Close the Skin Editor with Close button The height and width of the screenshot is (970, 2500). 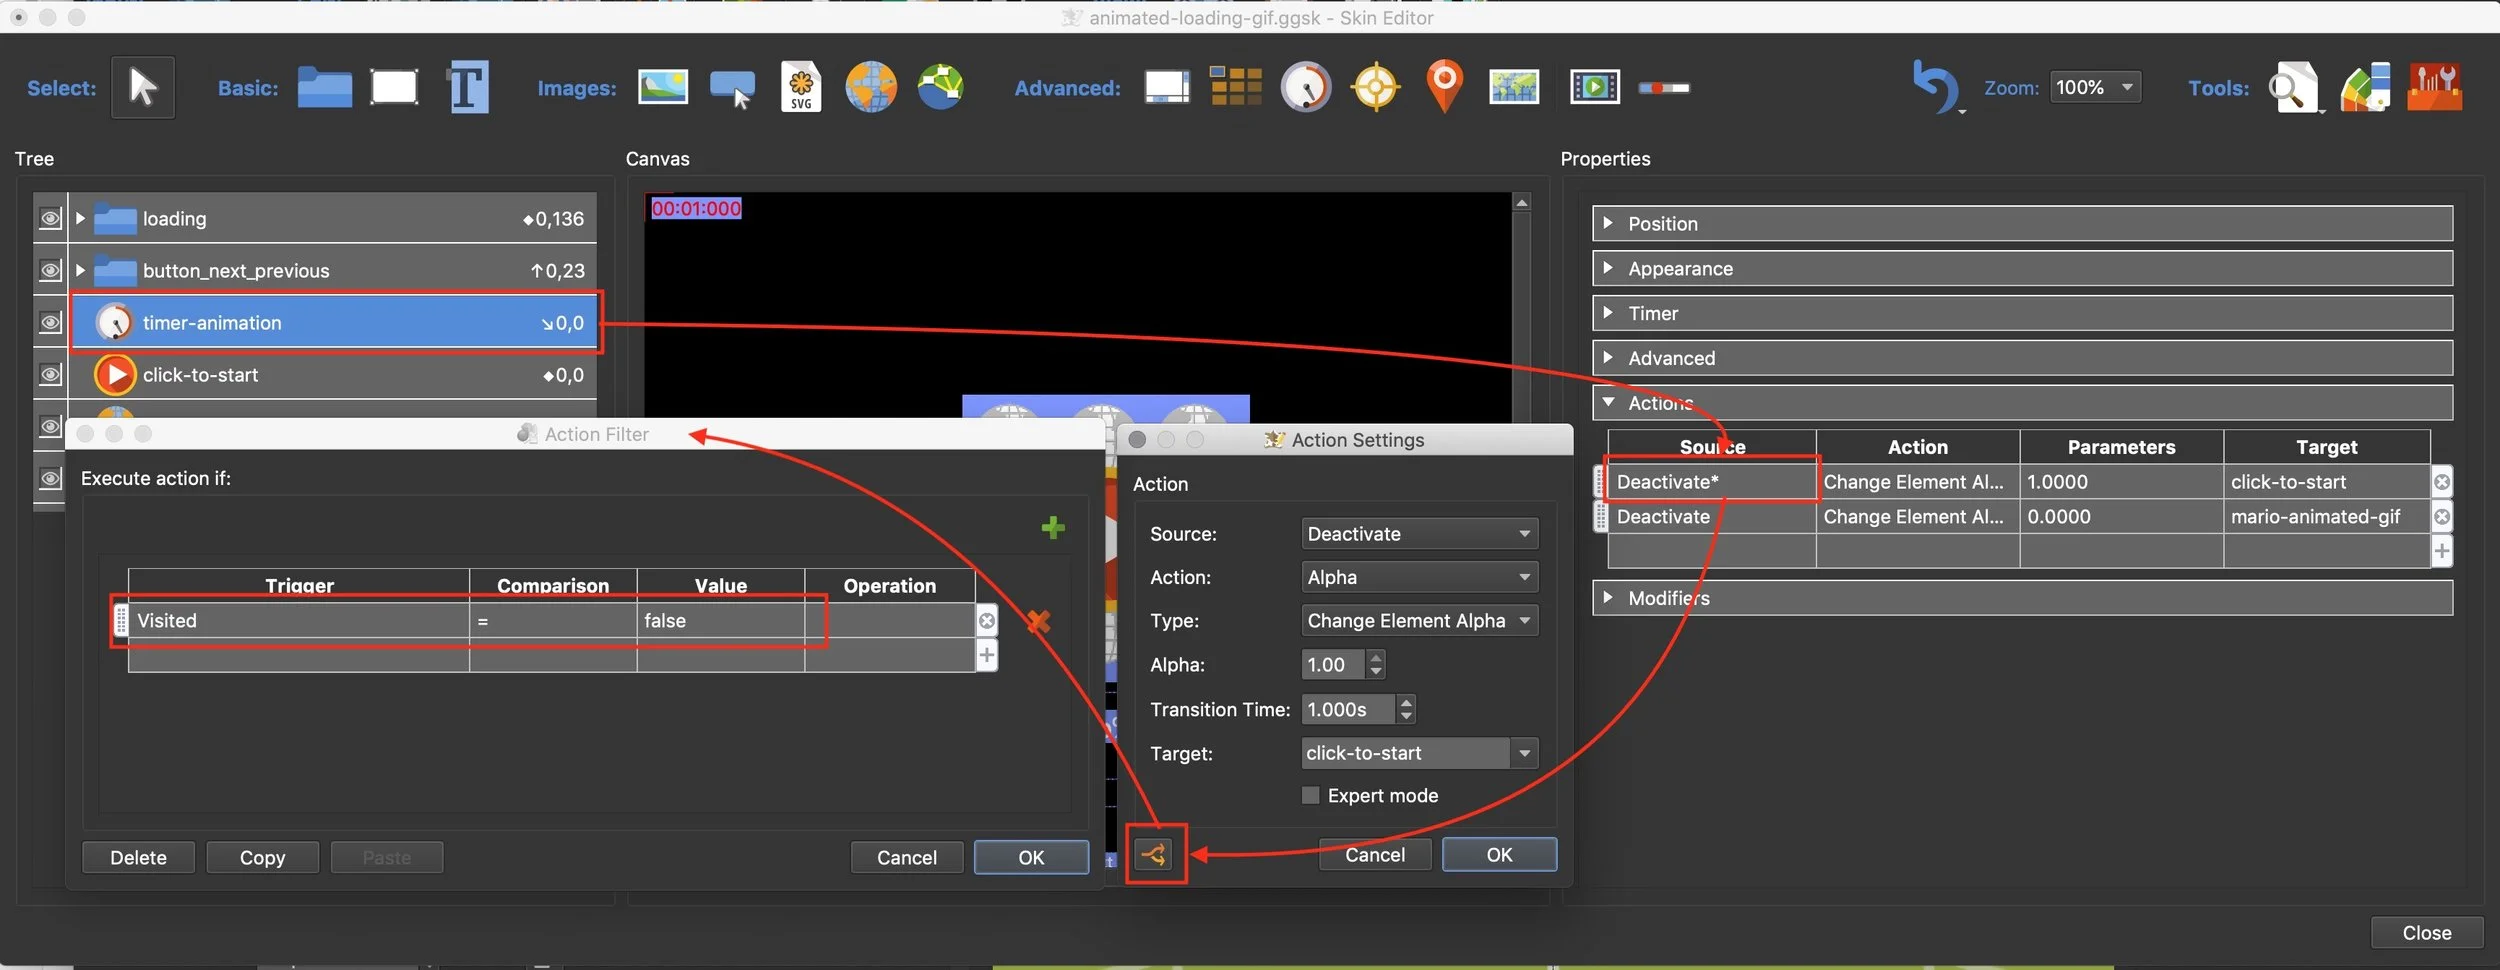coord(2426,932)
